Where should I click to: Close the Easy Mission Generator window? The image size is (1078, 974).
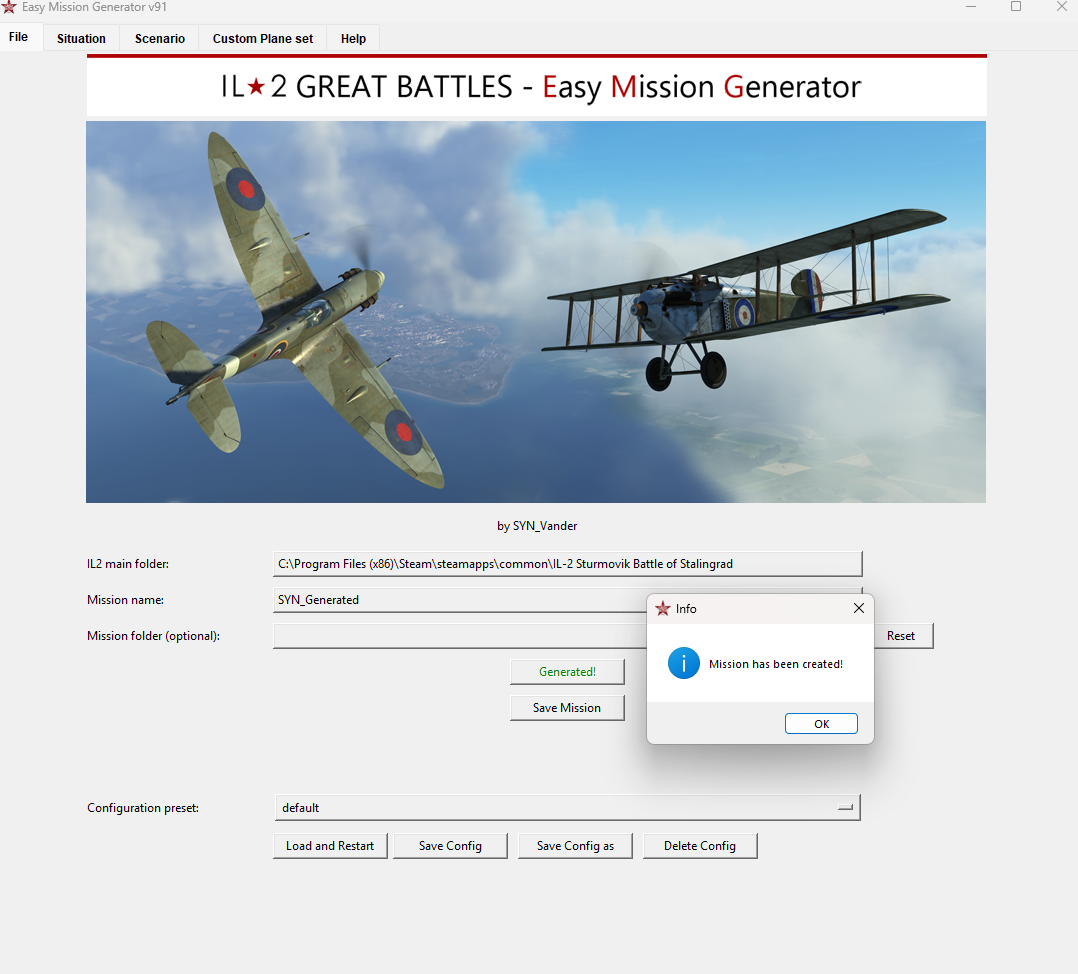click(1062, 7)
